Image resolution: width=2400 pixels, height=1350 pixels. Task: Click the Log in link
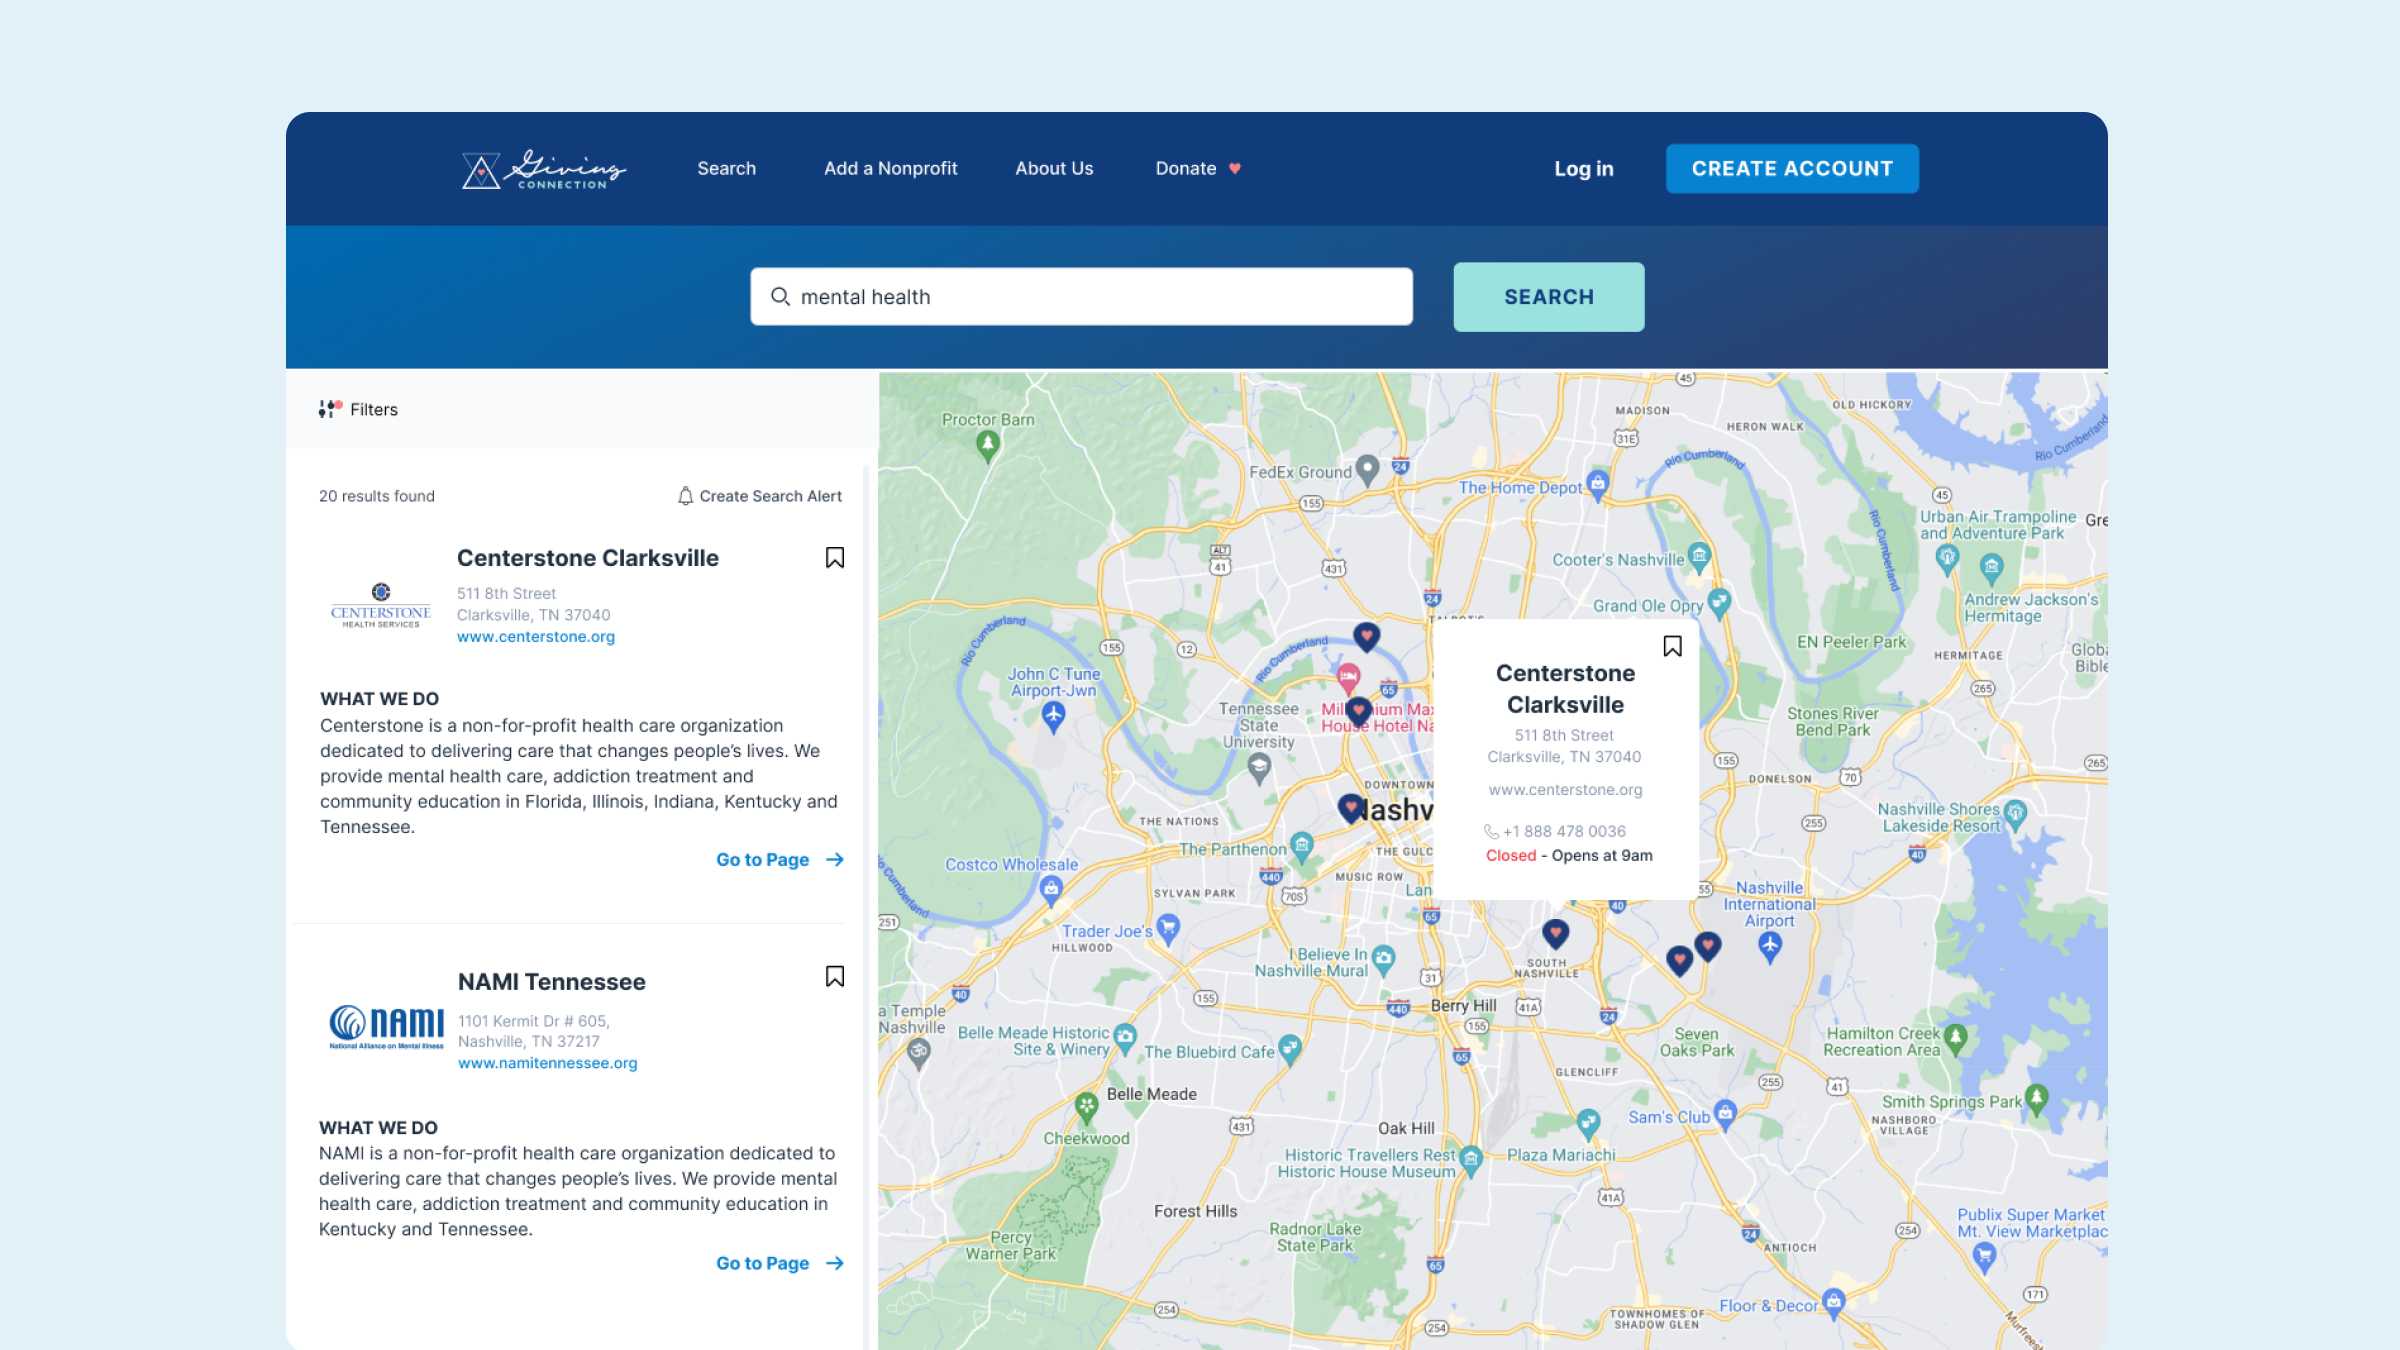pyautogui.click(x=1583, y=169)
